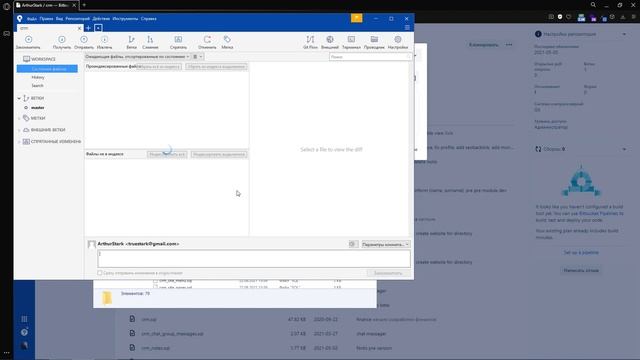Open the three-dots menu beside Clone

[509, 45]
